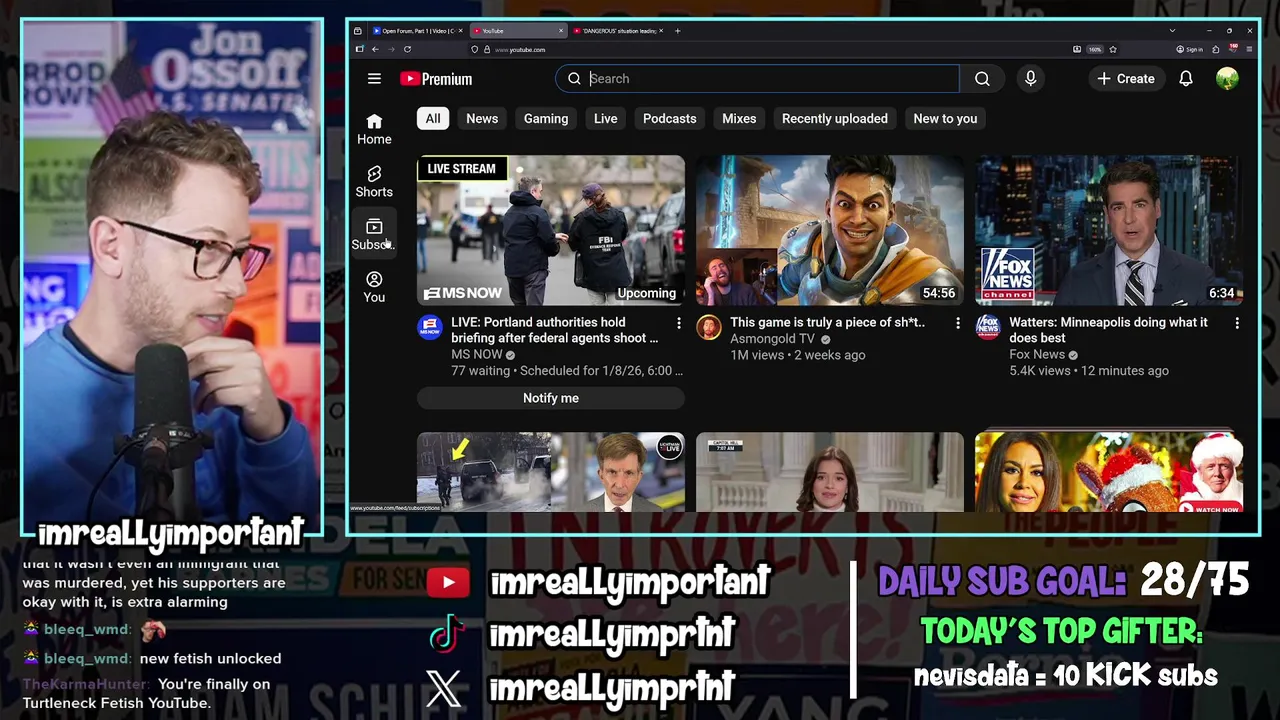Click '77 waiting • Scheduled for 1/8/26' text
This screenshot has width=1280, height=720.
[x=567, y=371]
